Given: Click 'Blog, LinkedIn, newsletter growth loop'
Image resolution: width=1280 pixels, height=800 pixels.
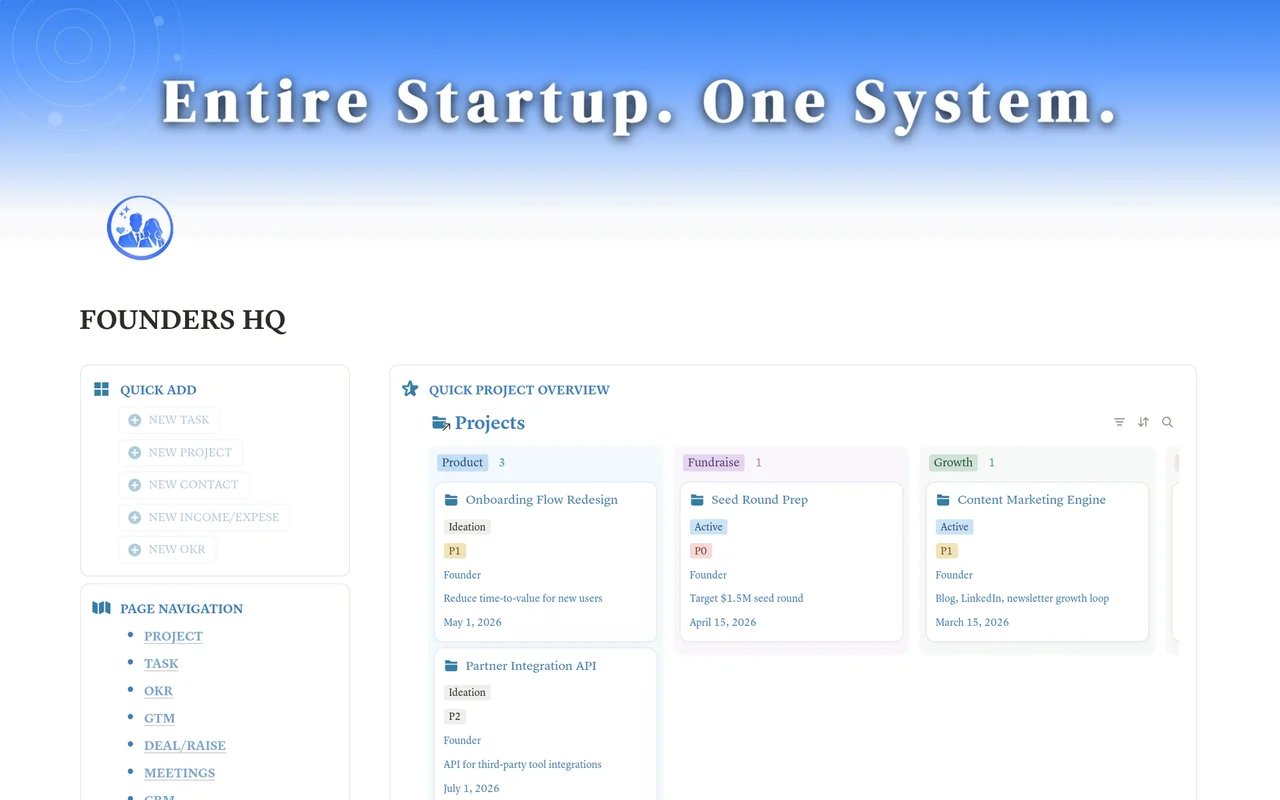Looking at the screenshot, I should coord(1022,598).
